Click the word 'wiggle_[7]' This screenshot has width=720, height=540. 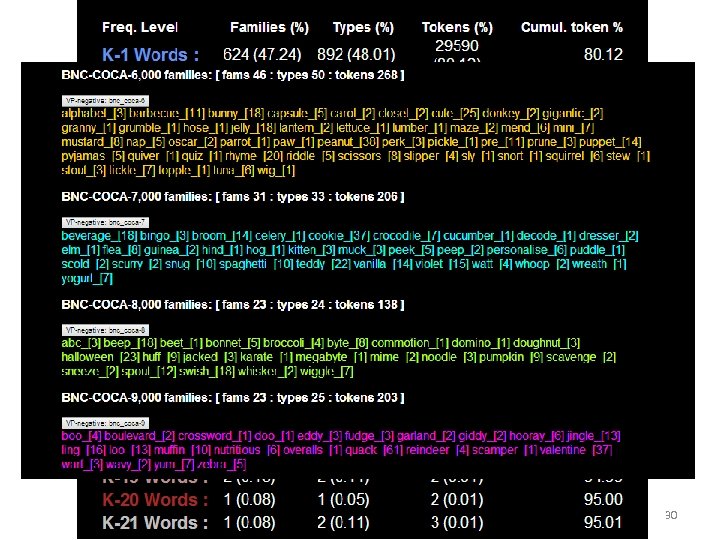tap(327, 371)
